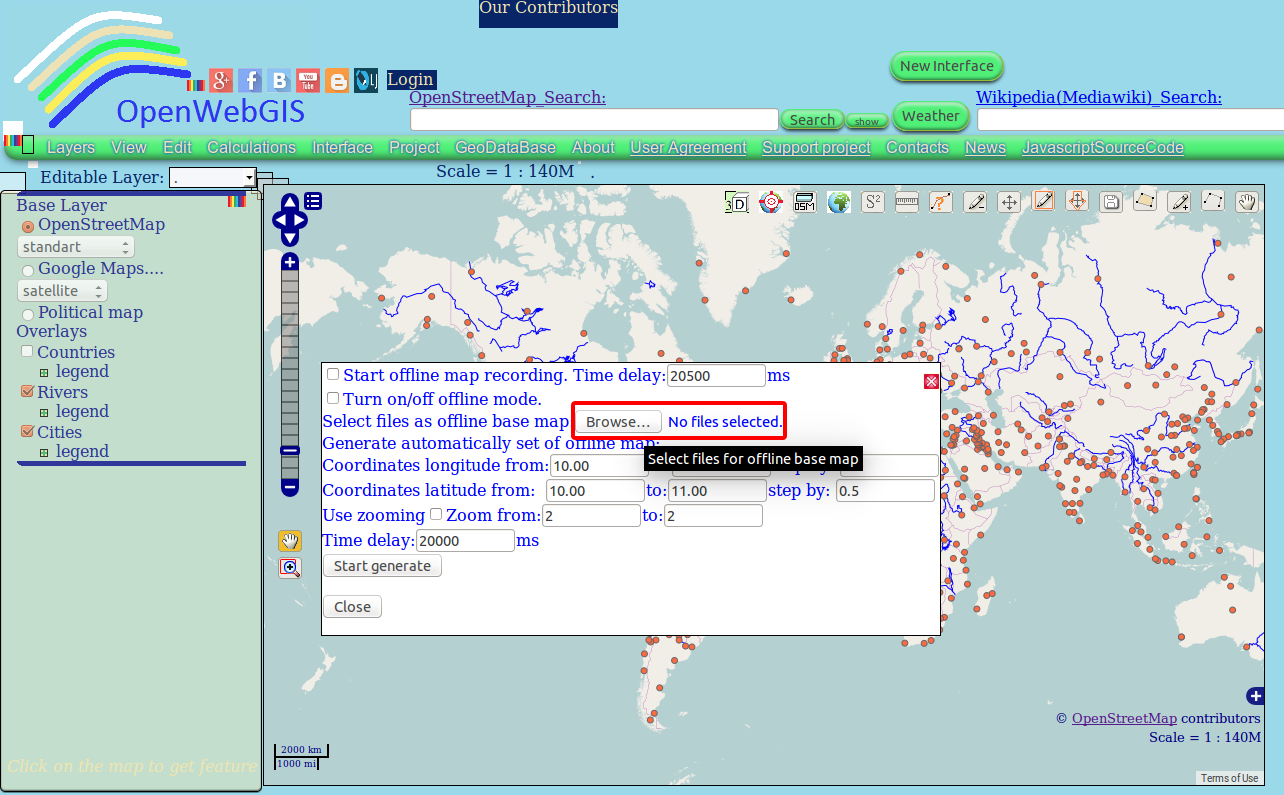Image resolution: width=1284 pixels, height=795 pixels.
Task: Click the red target crosshair icon
Action: (x=770, y=202)
